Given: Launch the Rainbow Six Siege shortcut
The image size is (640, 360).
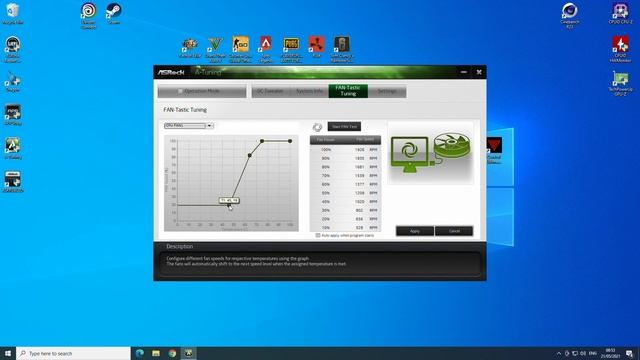Looking at the screenshot, I should tap(342, 49).
